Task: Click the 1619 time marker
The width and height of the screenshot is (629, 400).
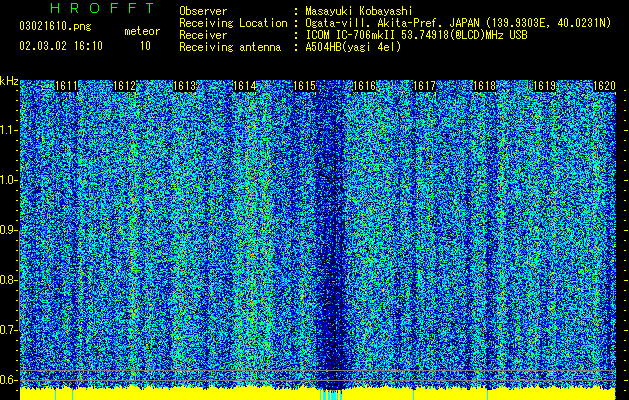Action: point(544,86)
